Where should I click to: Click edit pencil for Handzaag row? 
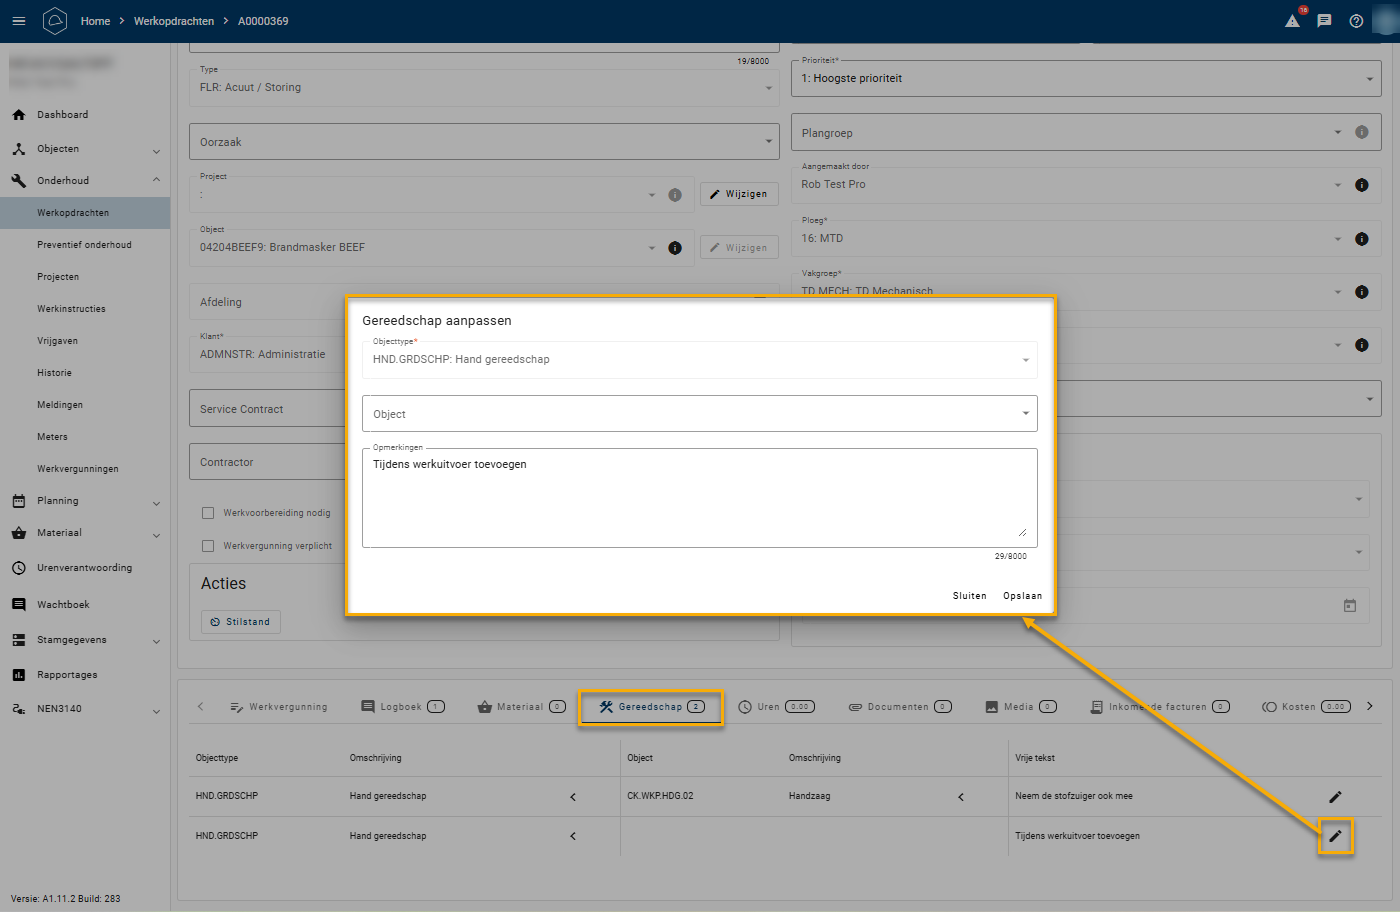tap(1335, 797)
